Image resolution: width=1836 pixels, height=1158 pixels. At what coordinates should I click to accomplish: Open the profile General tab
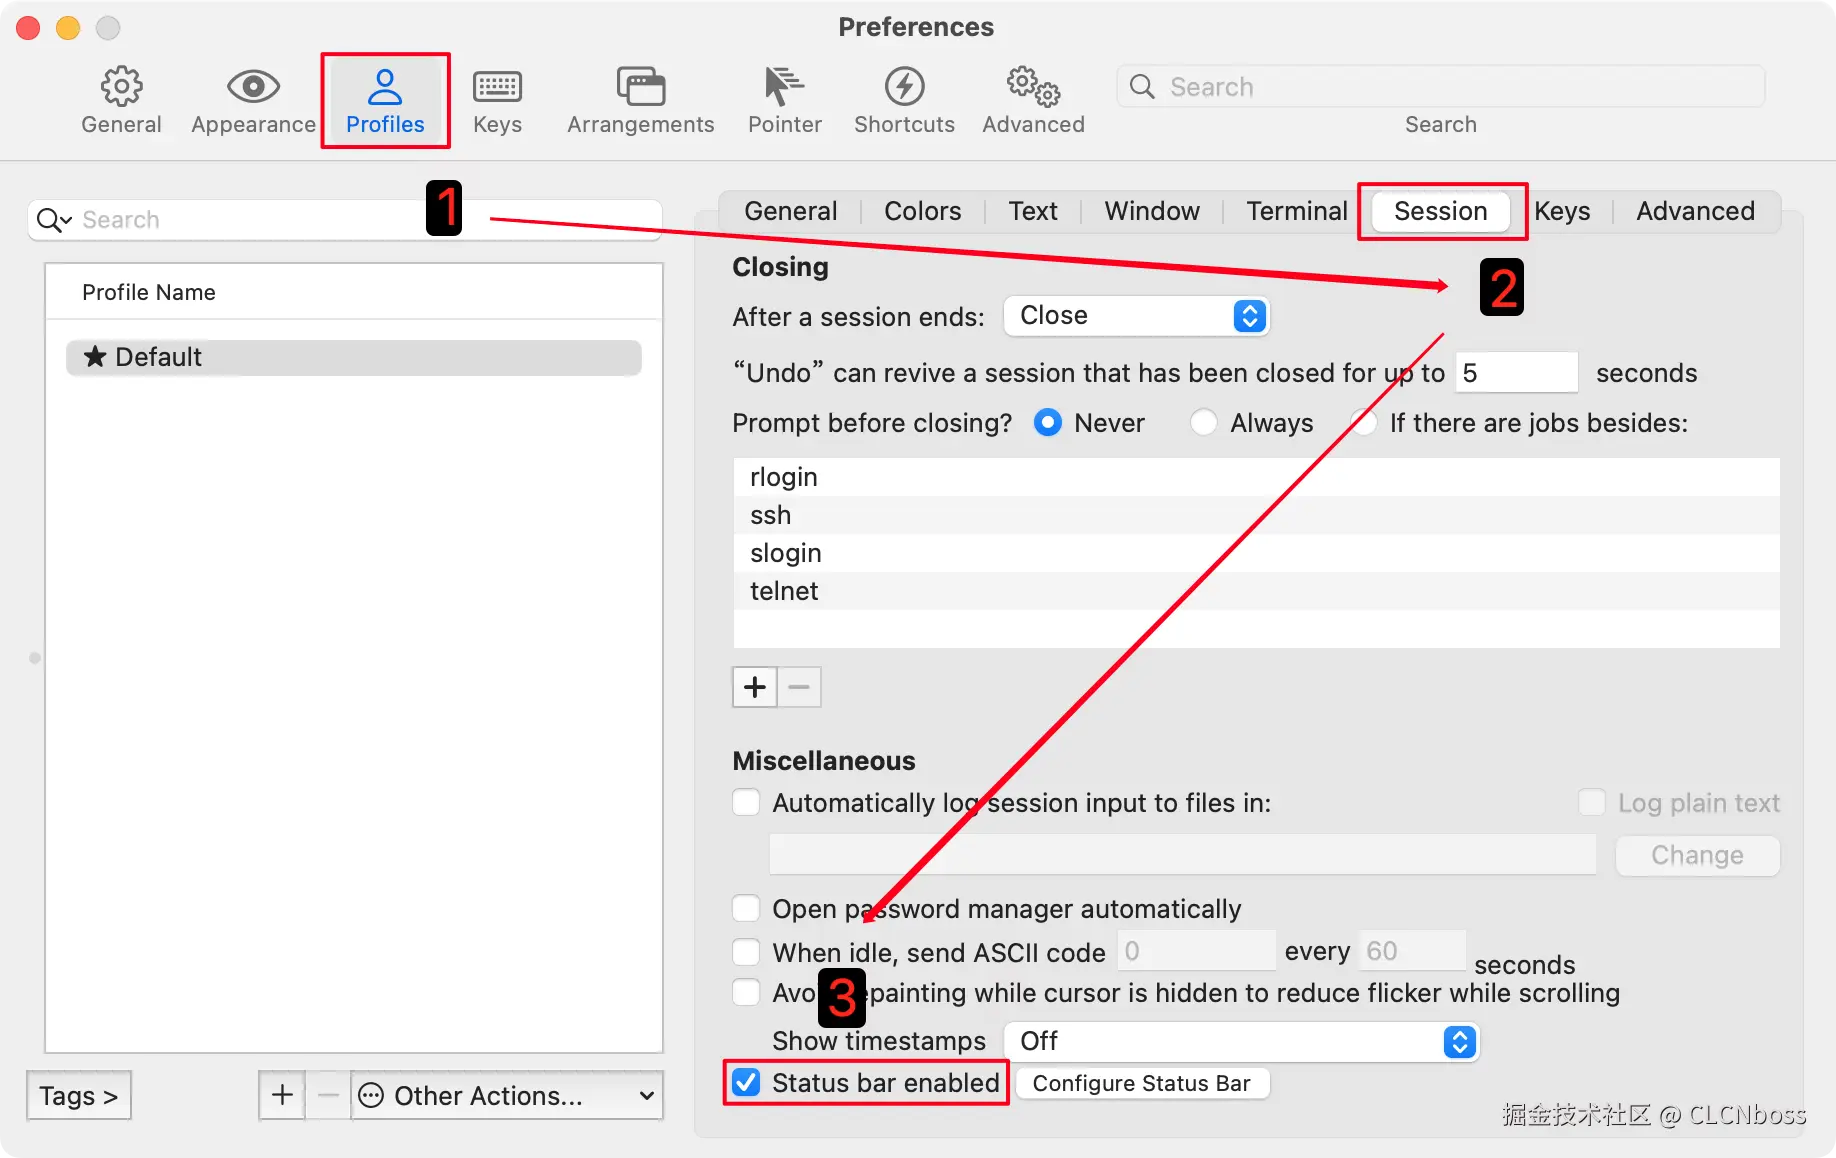790,211
